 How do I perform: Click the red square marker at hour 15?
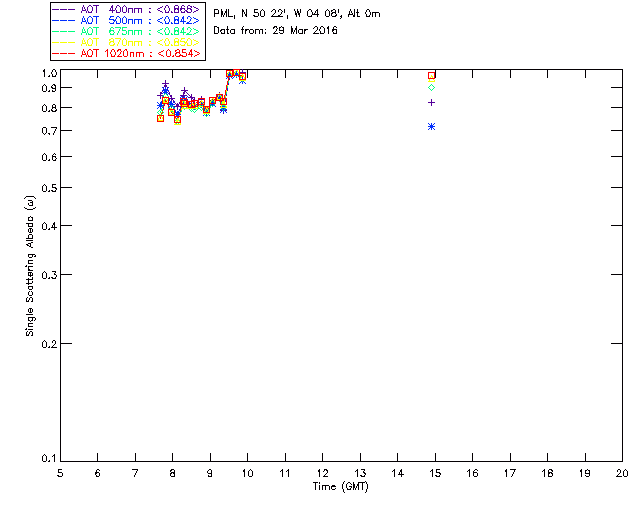431,76
